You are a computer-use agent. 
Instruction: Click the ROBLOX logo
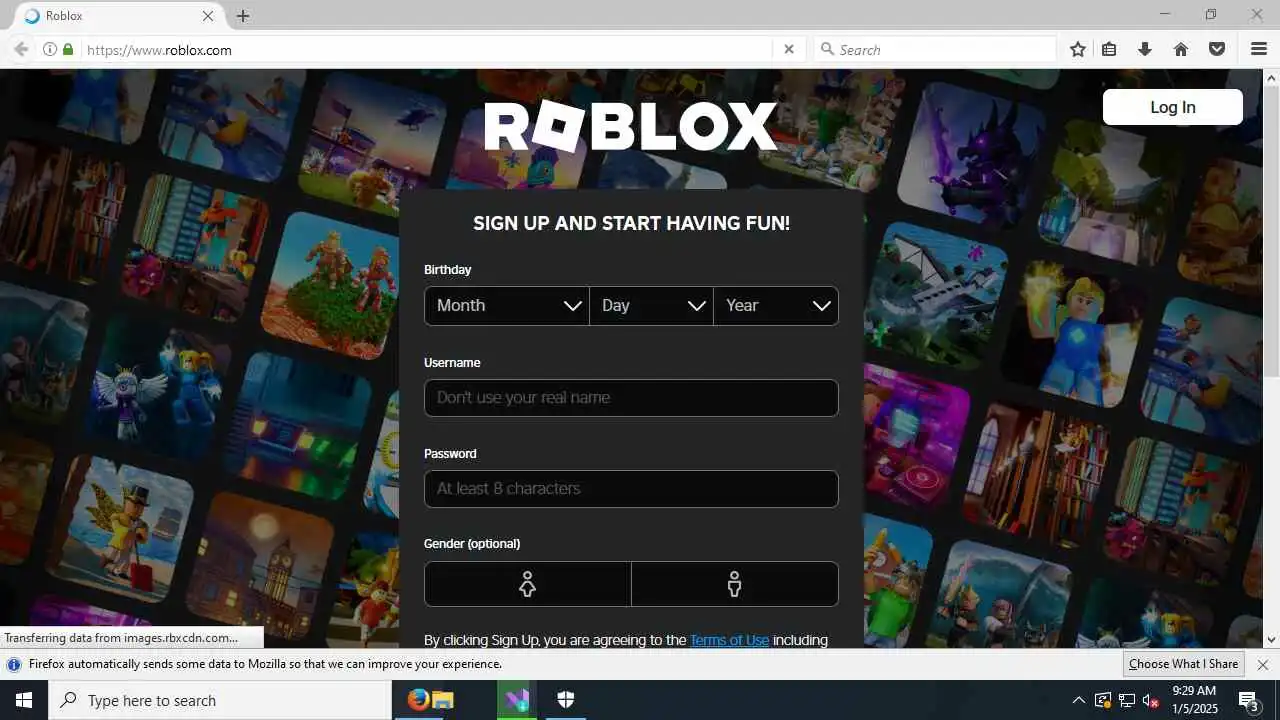(631, 127)
